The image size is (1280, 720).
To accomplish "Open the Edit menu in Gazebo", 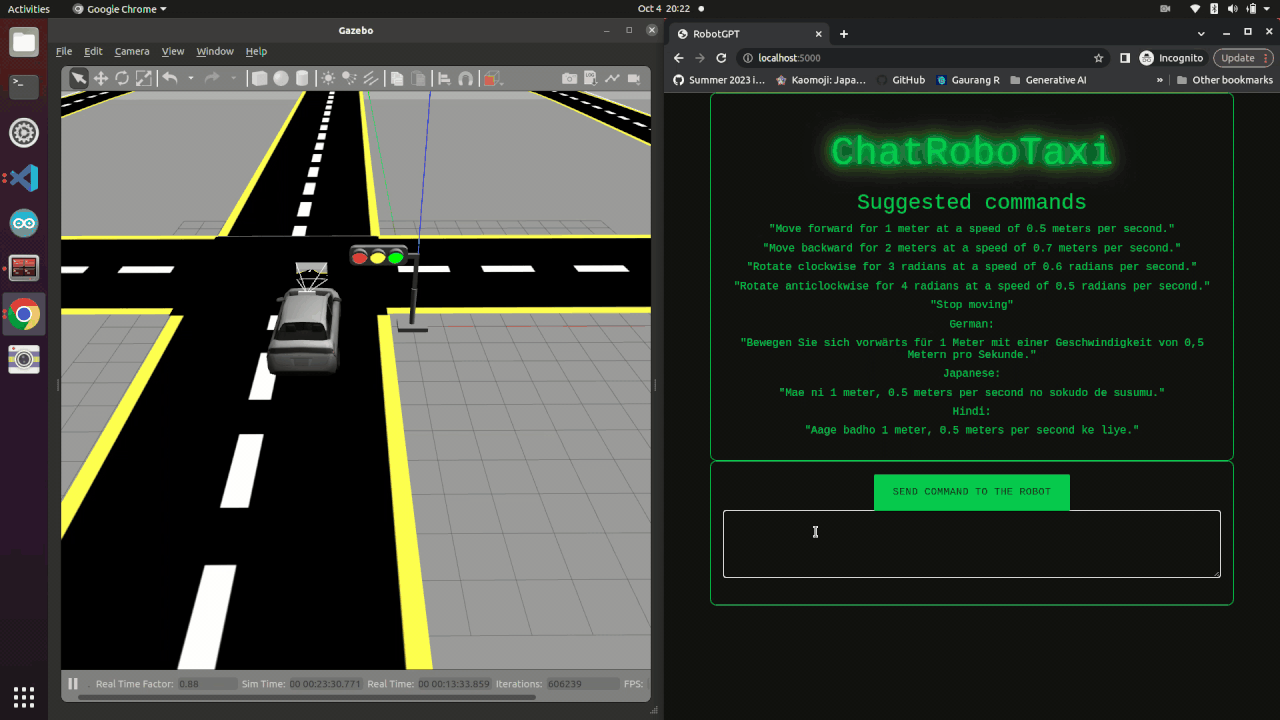I will tap(93, 51).
